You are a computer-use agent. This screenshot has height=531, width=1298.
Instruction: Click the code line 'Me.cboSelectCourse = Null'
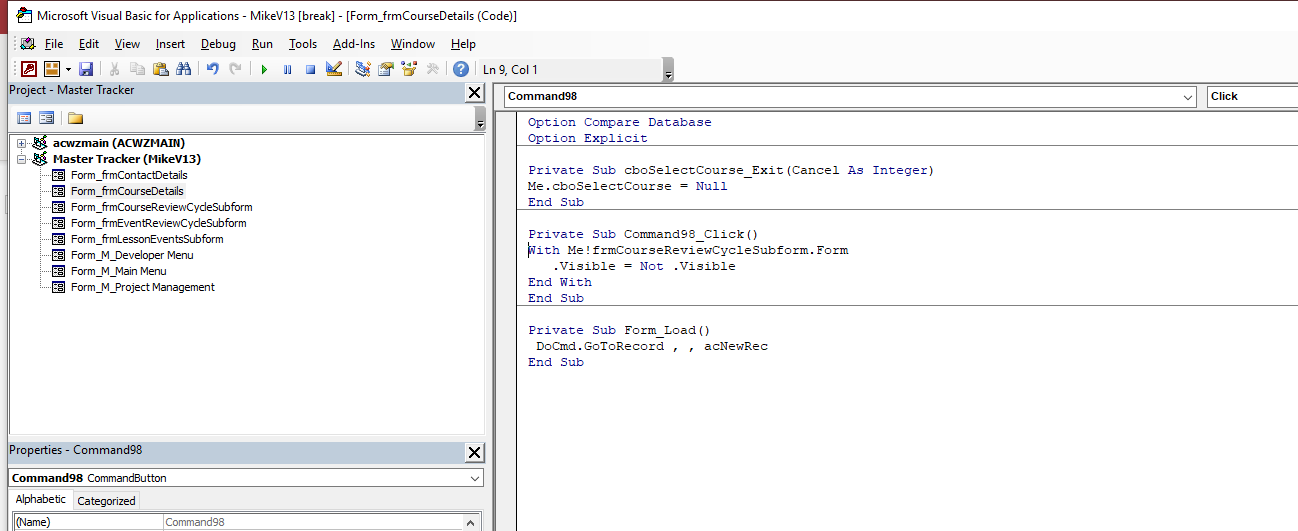click(627, 186)
